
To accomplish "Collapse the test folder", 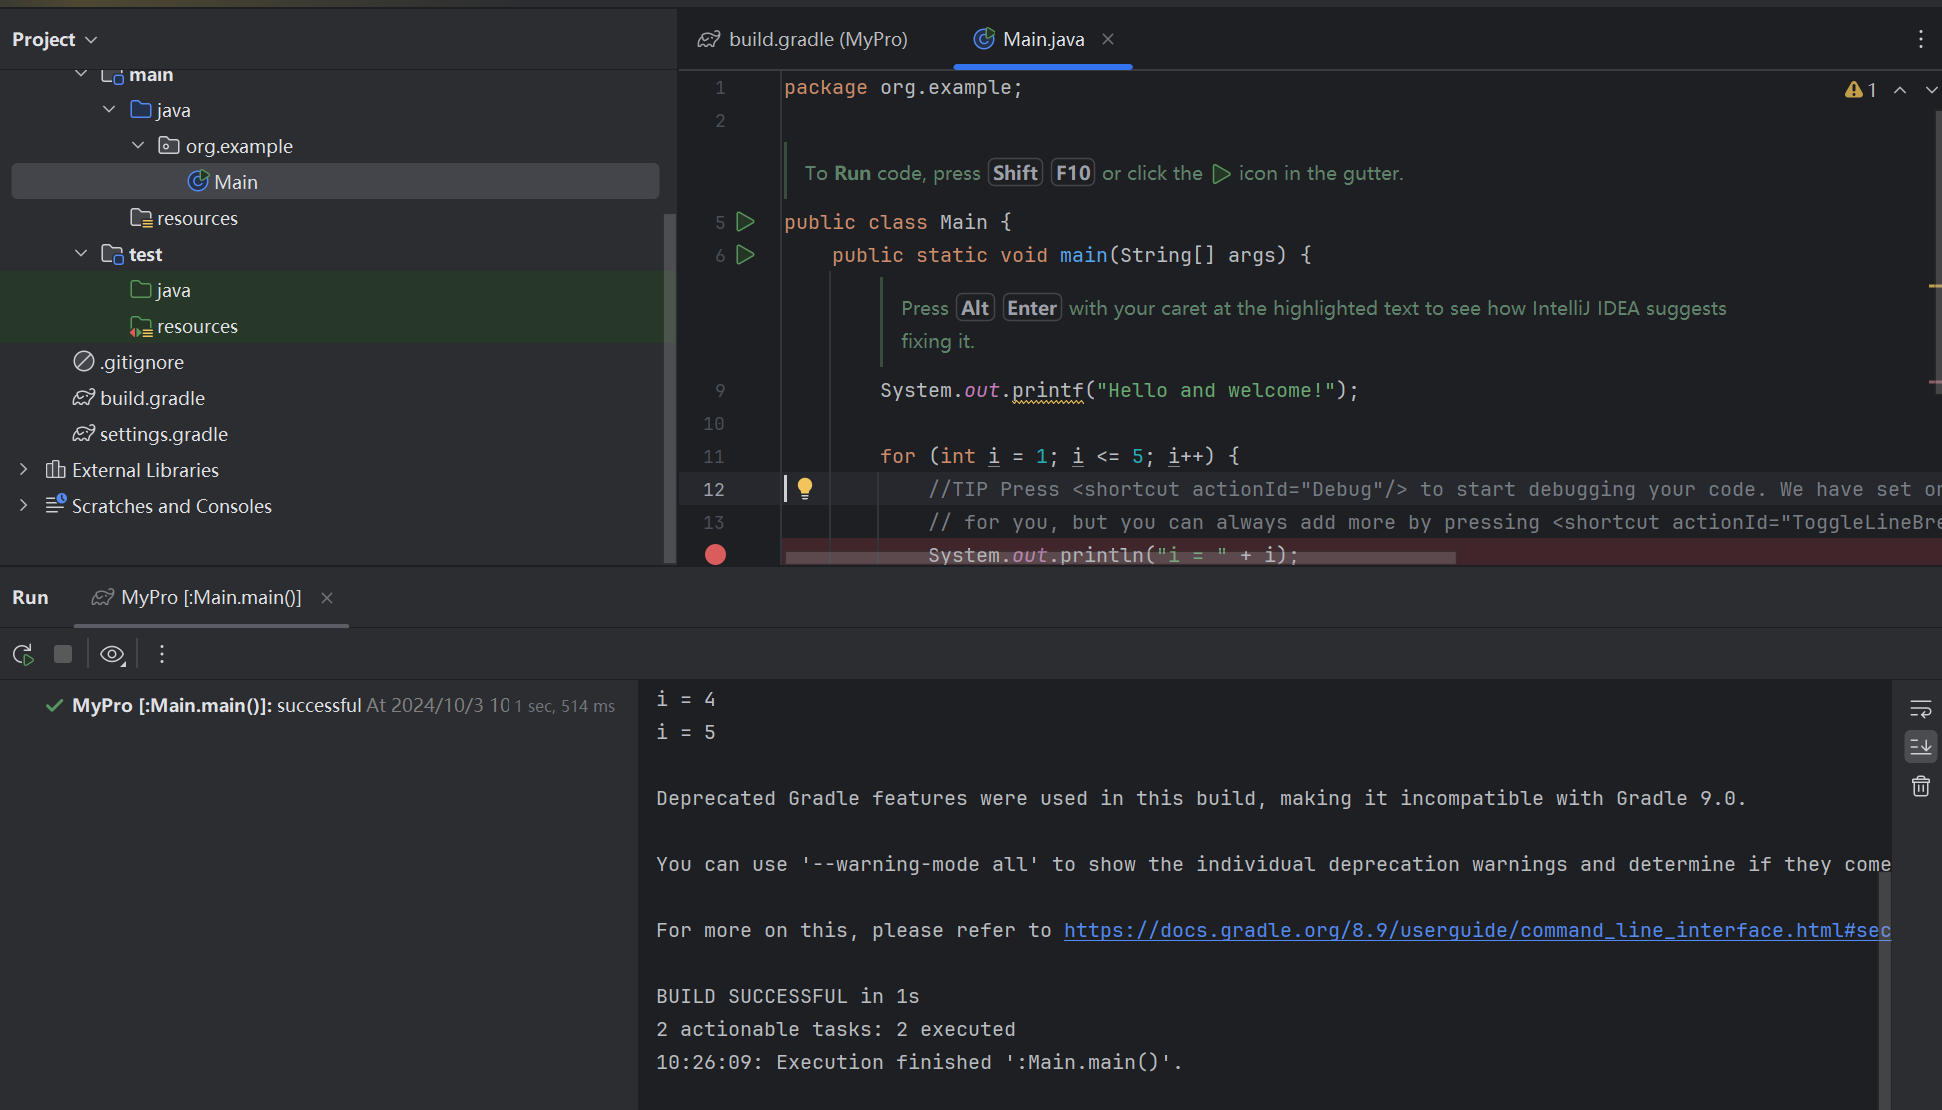I will (x=81, y=254).
